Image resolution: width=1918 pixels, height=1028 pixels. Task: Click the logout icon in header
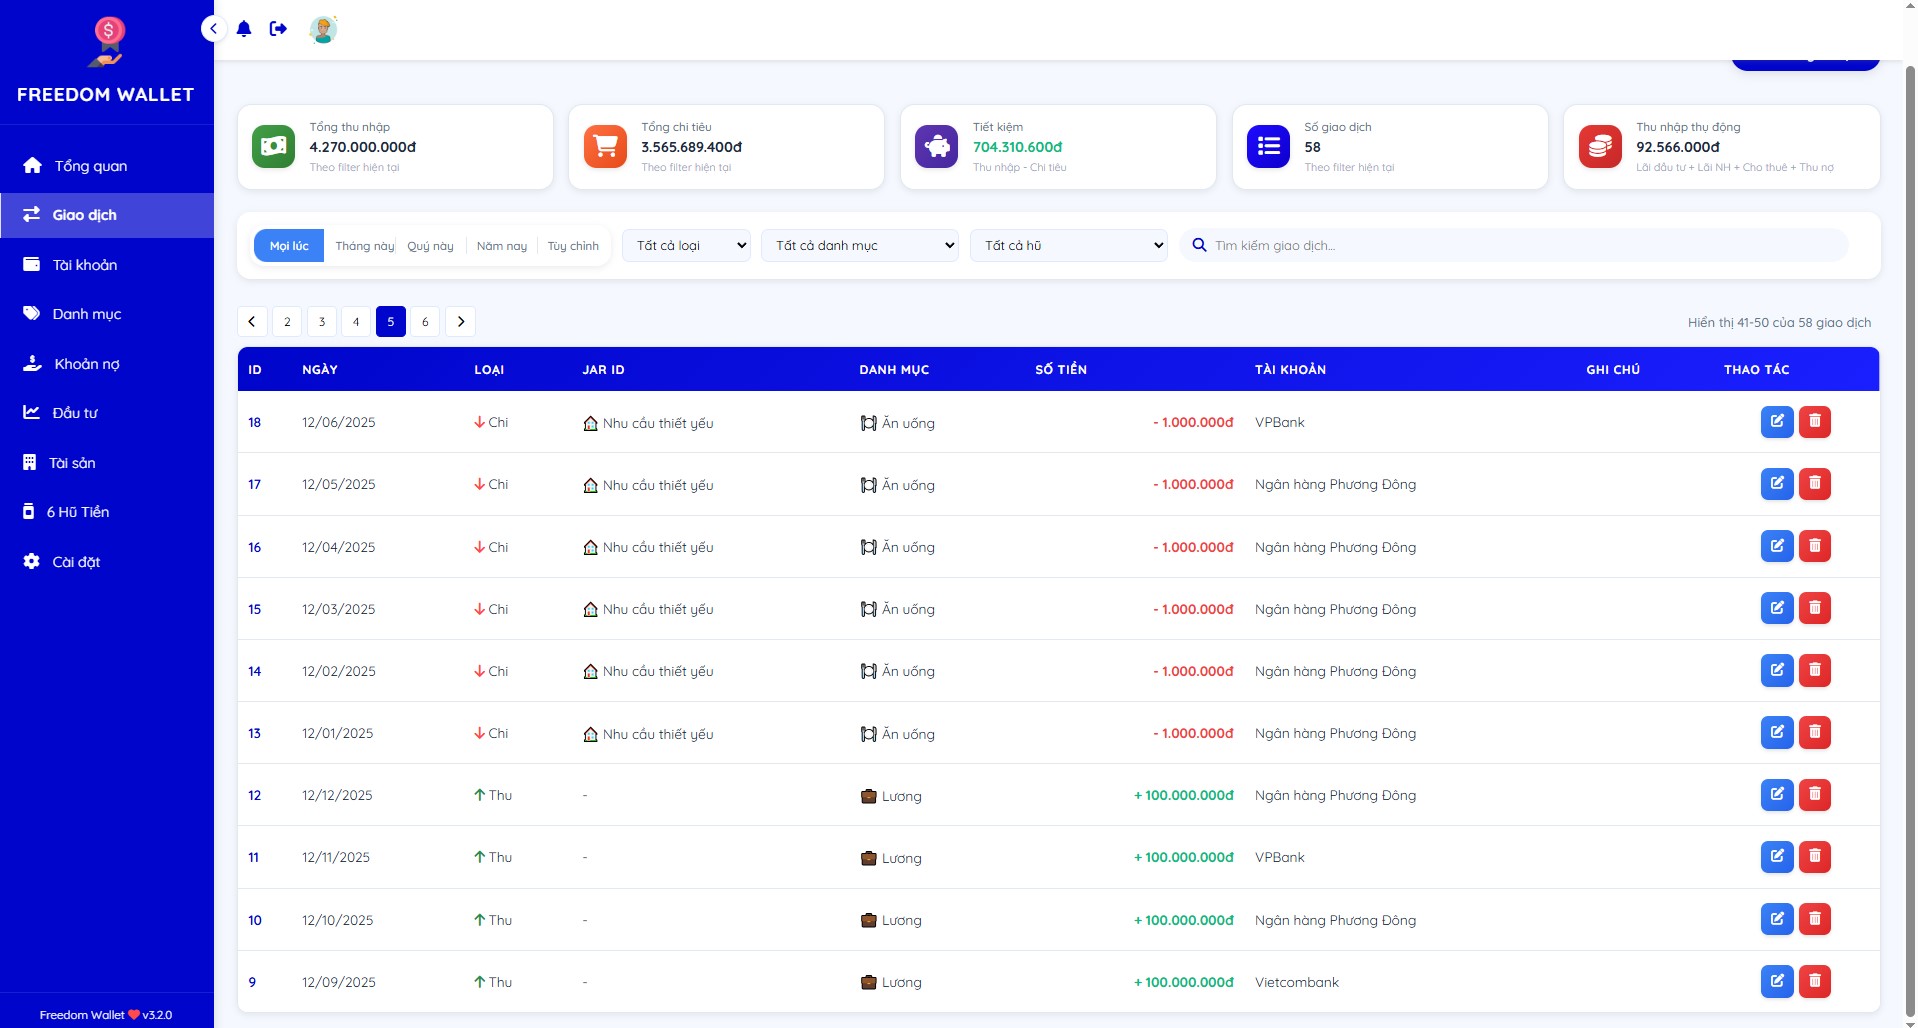(x=278, y=29)
